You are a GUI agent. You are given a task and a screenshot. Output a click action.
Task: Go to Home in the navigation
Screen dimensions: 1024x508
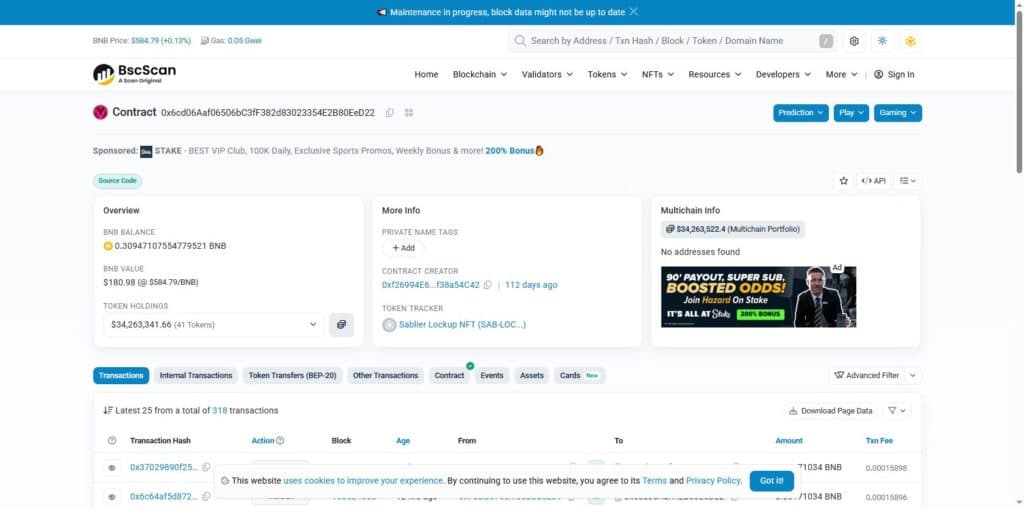pyautogui.click(x=426, y=74)
